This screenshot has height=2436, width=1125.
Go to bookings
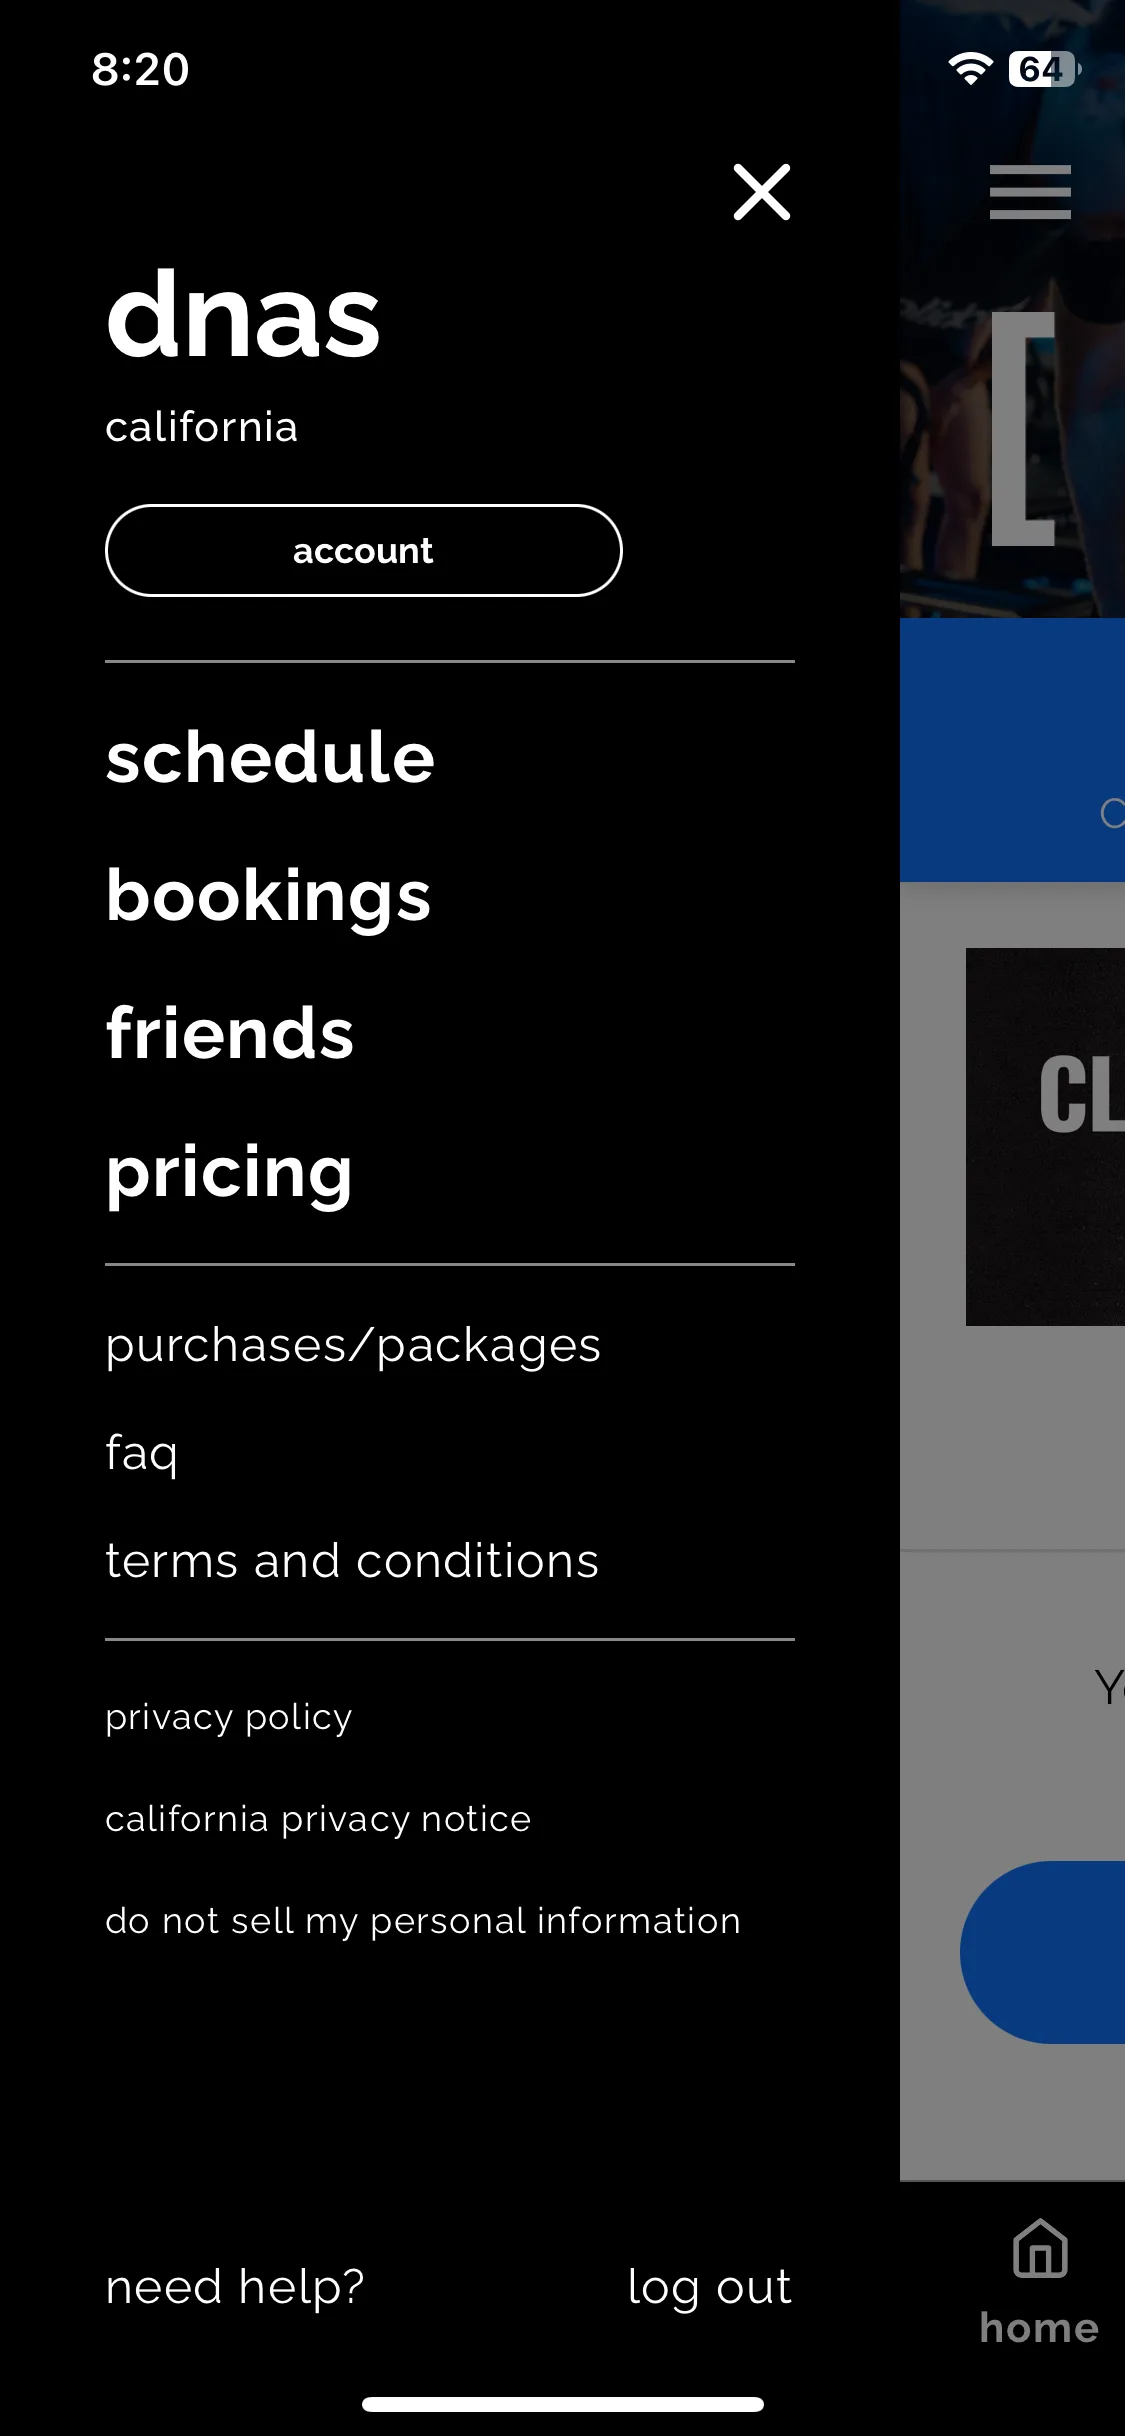click(x=268, y=897)
